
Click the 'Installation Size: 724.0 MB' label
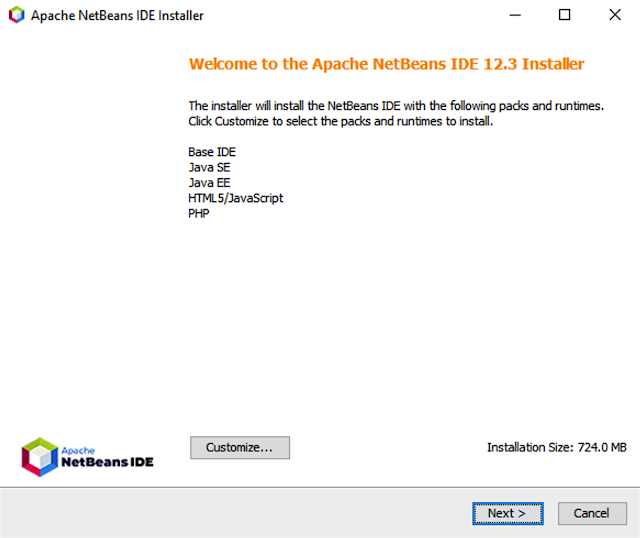point(557,447)
